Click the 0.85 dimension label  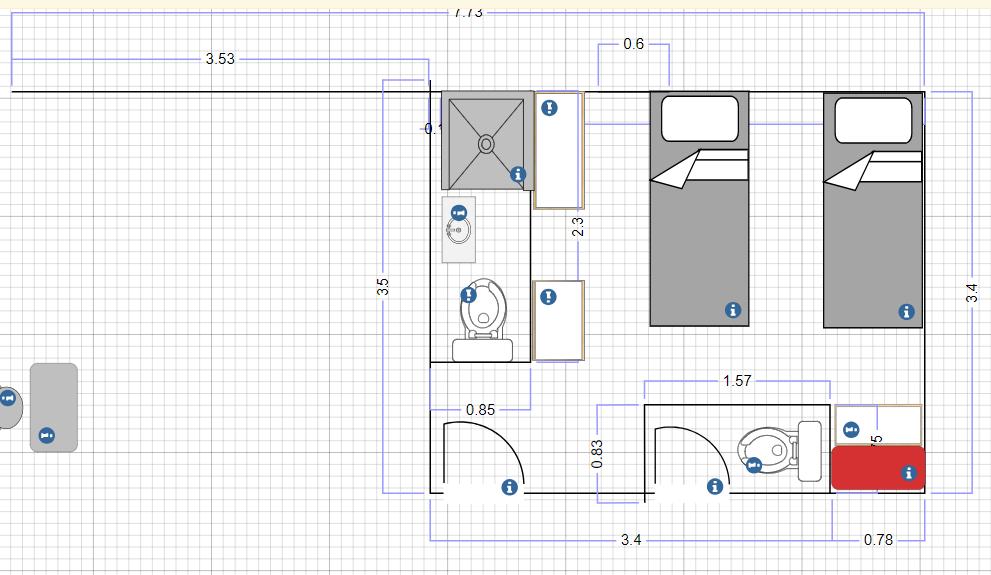(480, 410)
